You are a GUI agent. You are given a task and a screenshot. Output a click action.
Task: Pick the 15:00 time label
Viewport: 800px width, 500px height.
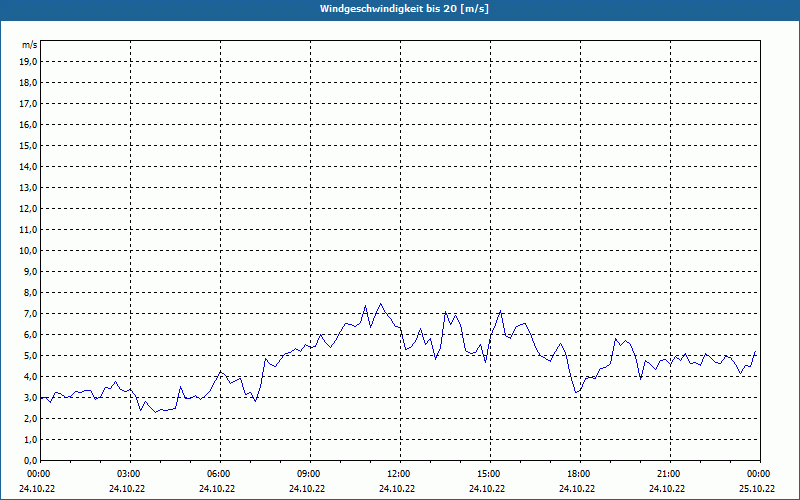tap(490, 474)
